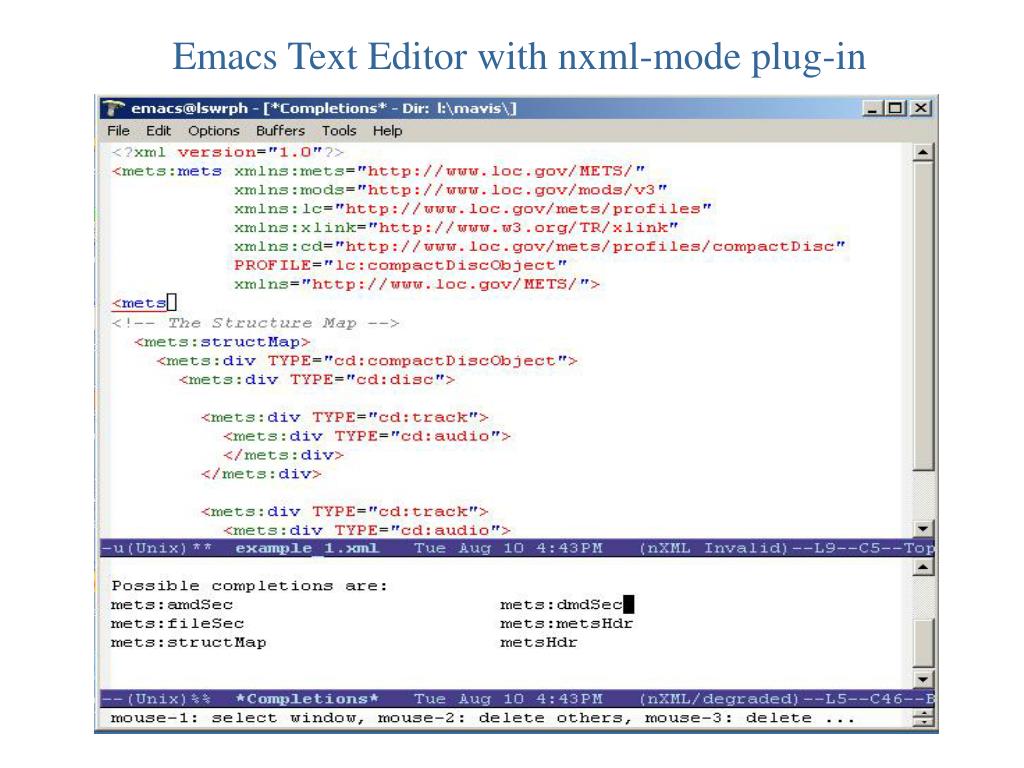Click the xmlns:lc namespace line
Viewport: 1024px width, 768px height.
(x=473, y=208)
